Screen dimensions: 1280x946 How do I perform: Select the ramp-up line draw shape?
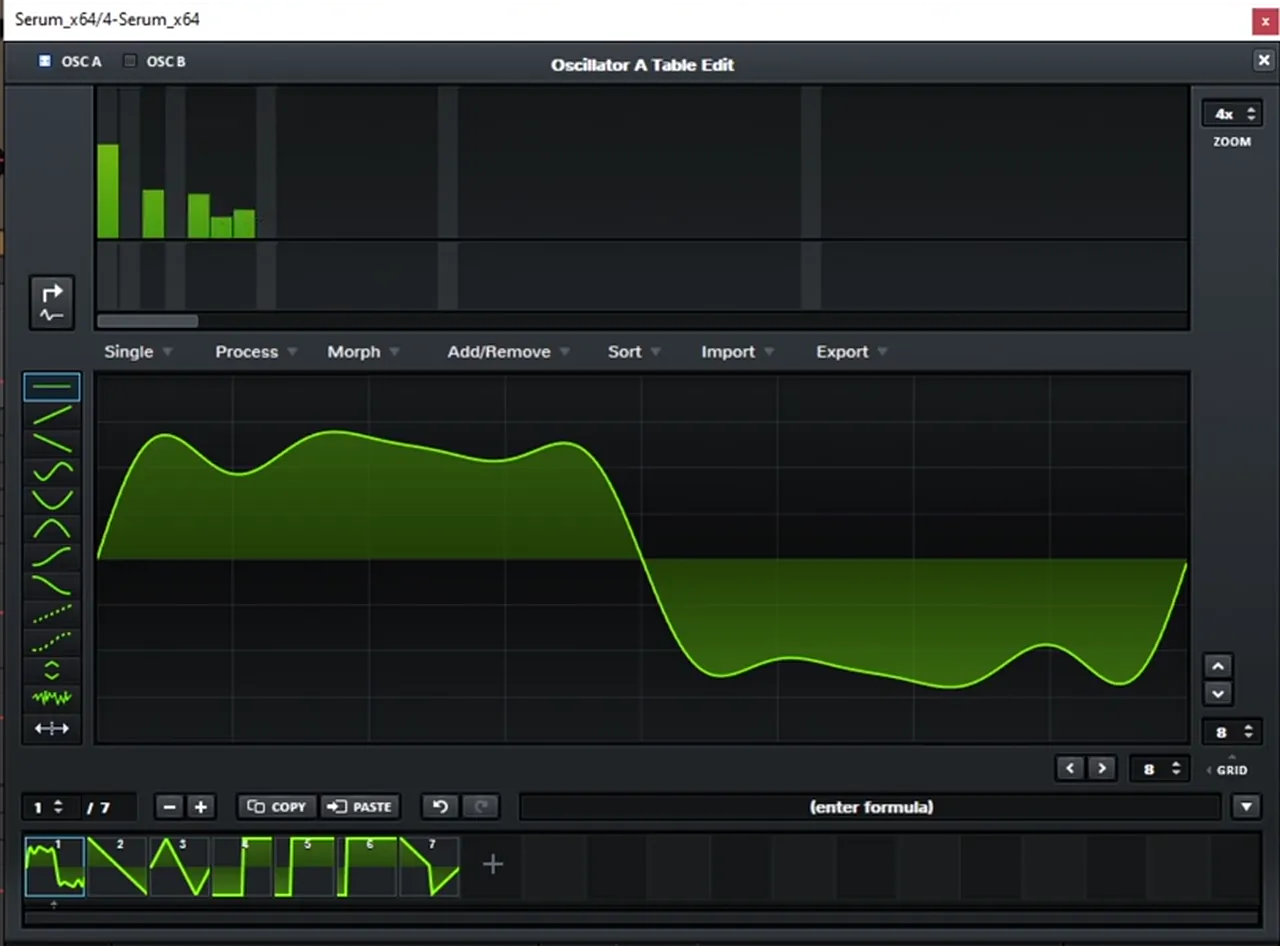(x=52, y=415)
